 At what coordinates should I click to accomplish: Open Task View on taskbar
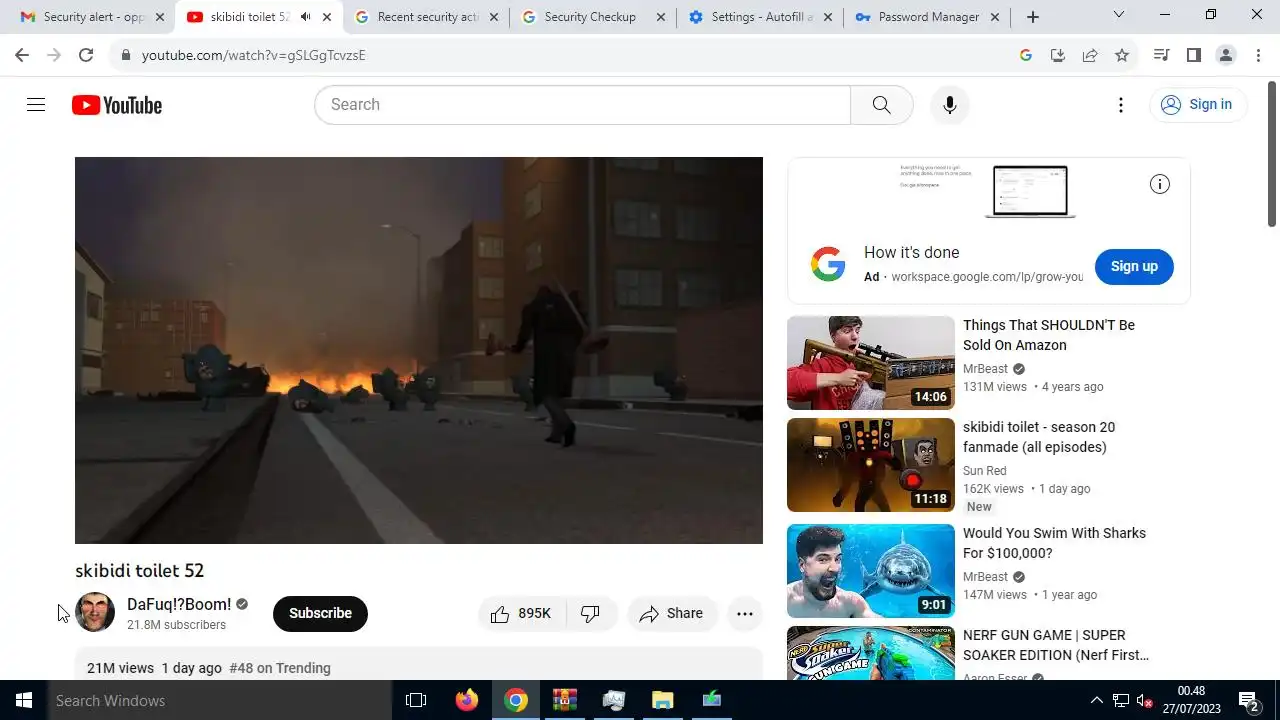pyautogui.click(x=416, y=700)
